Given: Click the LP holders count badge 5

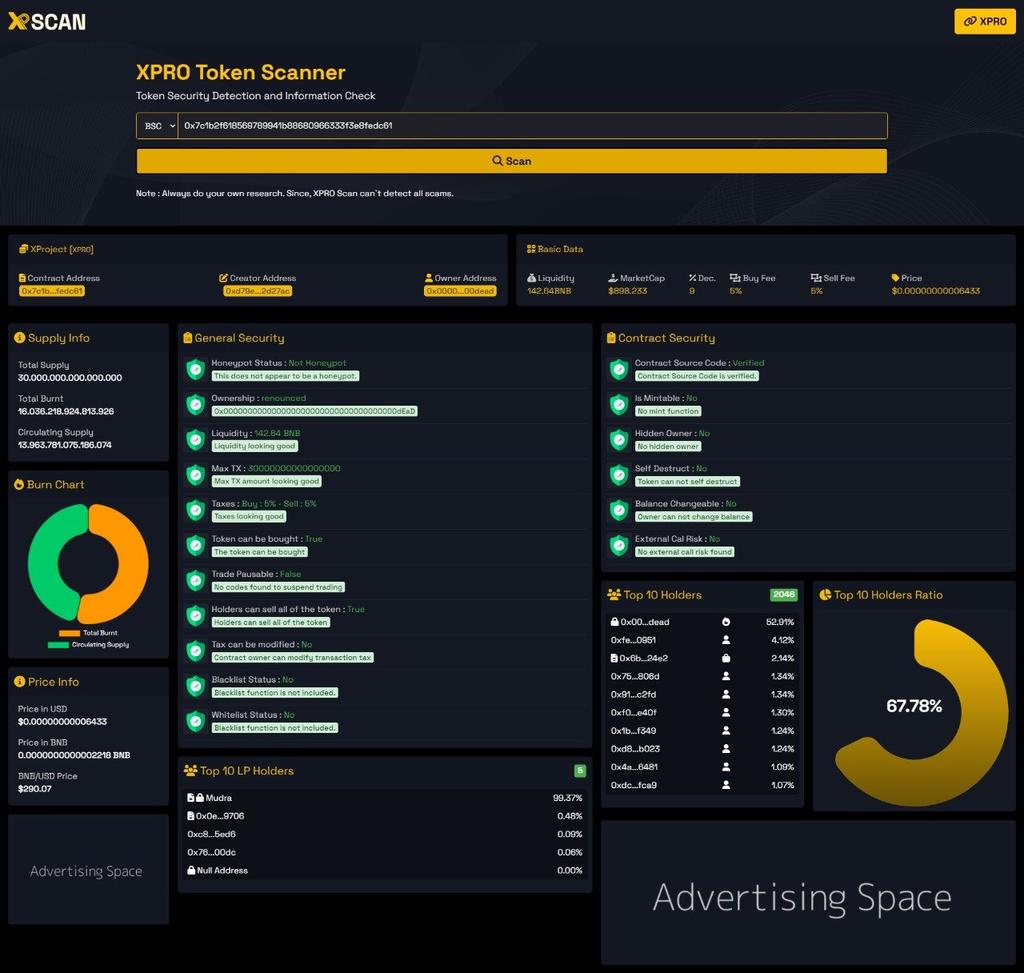Looking at the screenshot, I should coord(580,771).
